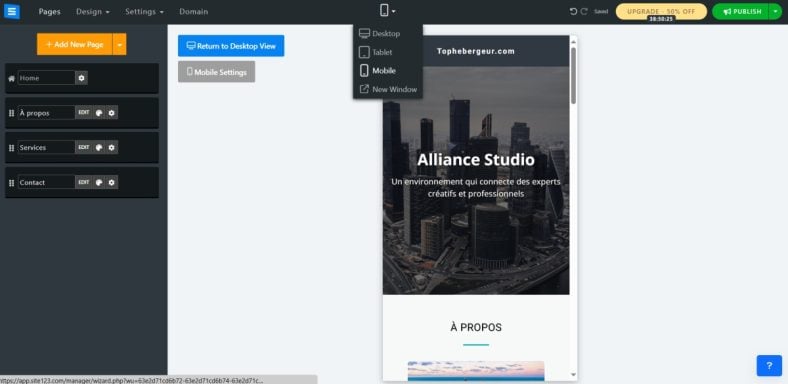This screenshot has height=384, width=788.
Task: Click EDIT for Contact page
Action: pos(84,182)
